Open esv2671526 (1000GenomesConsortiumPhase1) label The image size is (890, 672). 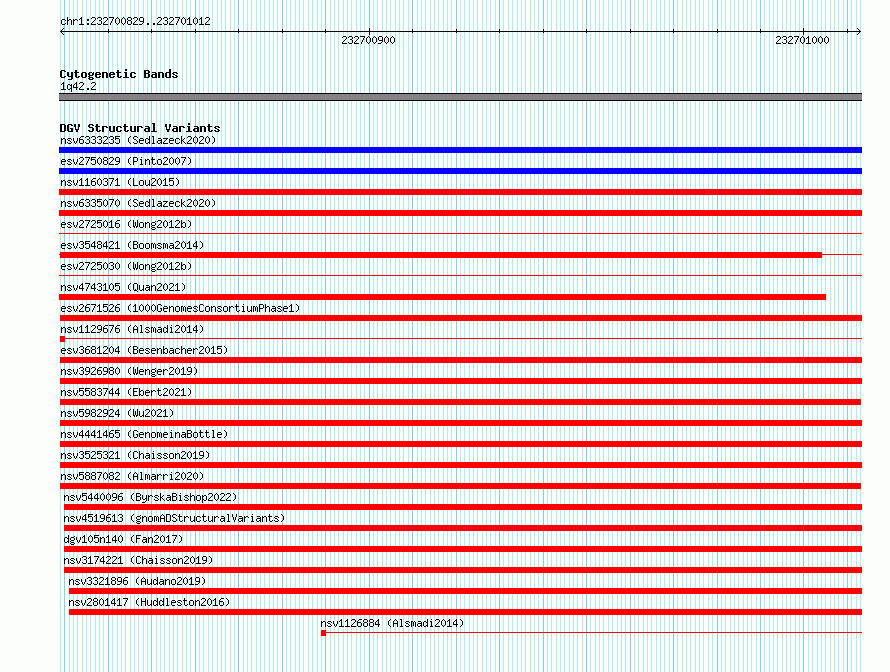[x=180, y=308]
